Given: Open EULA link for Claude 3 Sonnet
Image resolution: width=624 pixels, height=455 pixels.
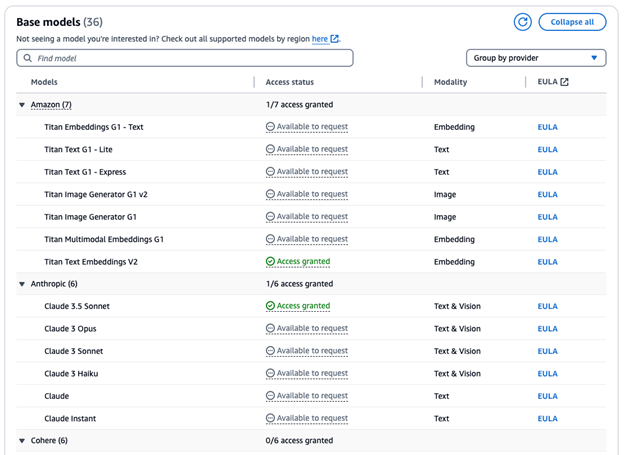Looking at the screenshot, I should coord(547,352).
